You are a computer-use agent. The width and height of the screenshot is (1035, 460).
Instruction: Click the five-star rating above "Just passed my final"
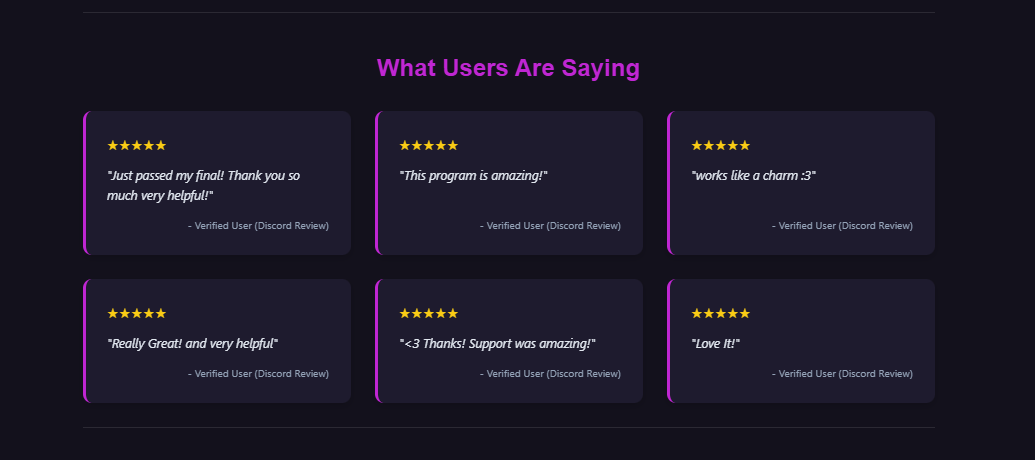(x=136, y=146)
